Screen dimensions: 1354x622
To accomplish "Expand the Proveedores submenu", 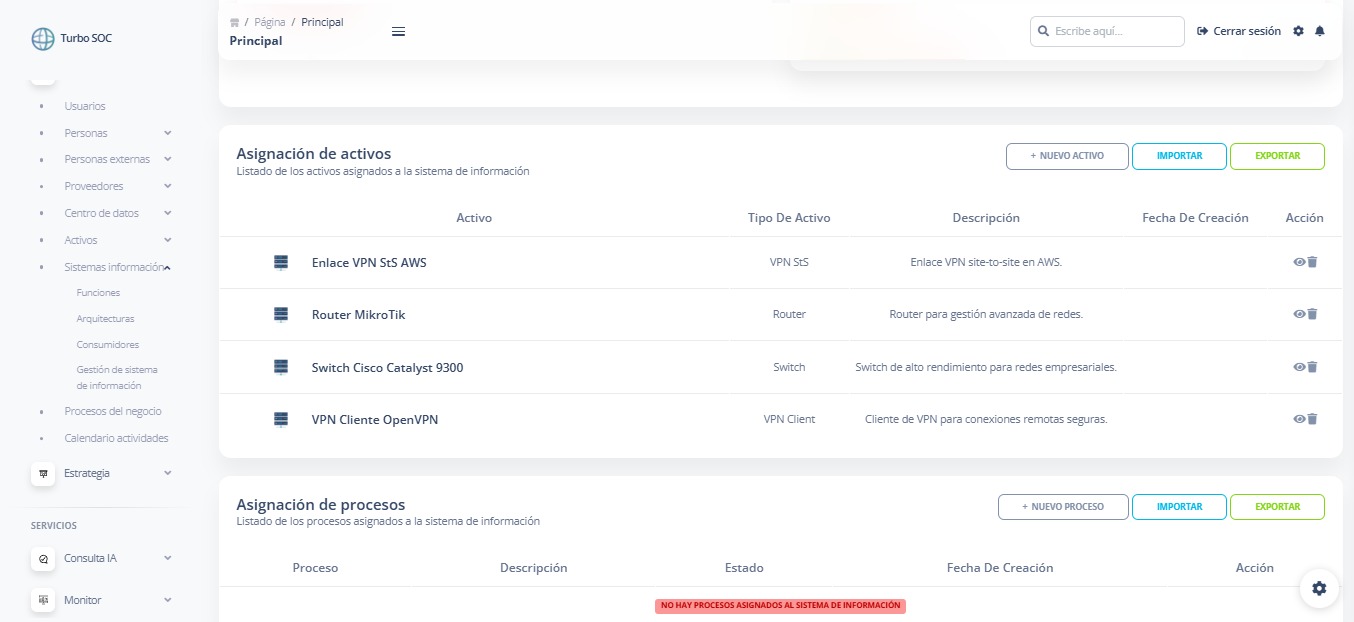I will (168, 186).
